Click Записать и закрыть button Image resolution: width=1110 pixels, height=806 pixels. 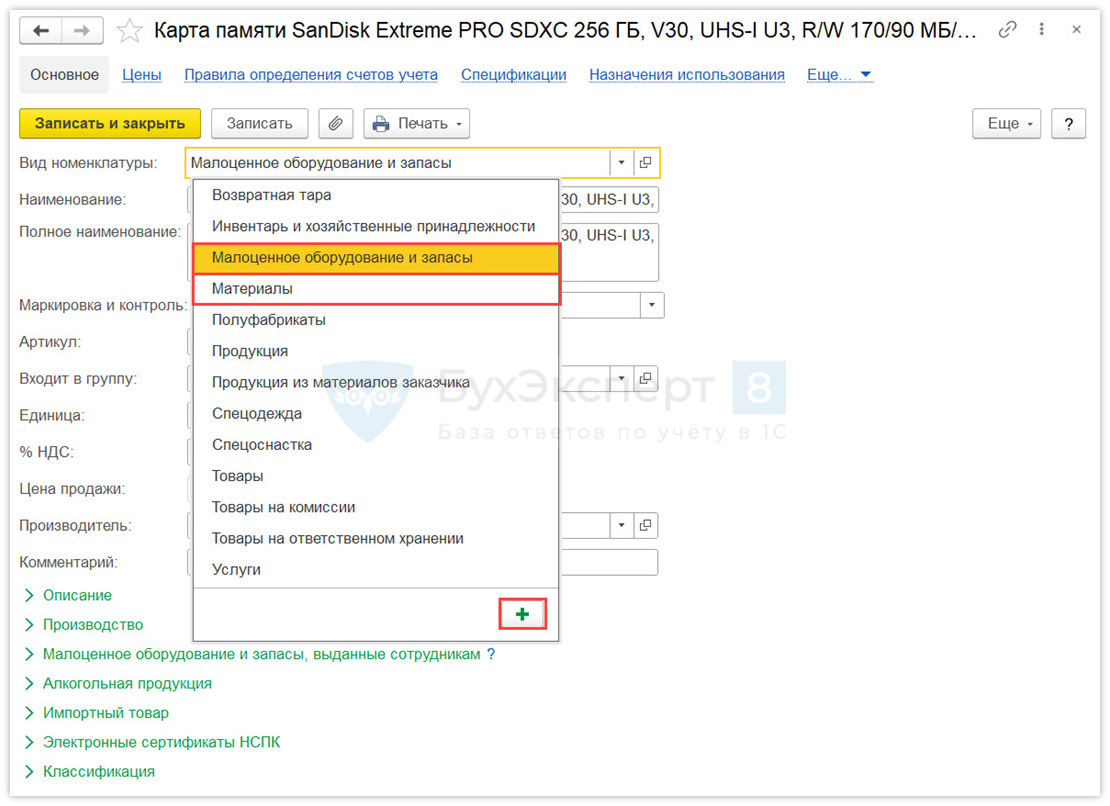[x=110, y=123]
